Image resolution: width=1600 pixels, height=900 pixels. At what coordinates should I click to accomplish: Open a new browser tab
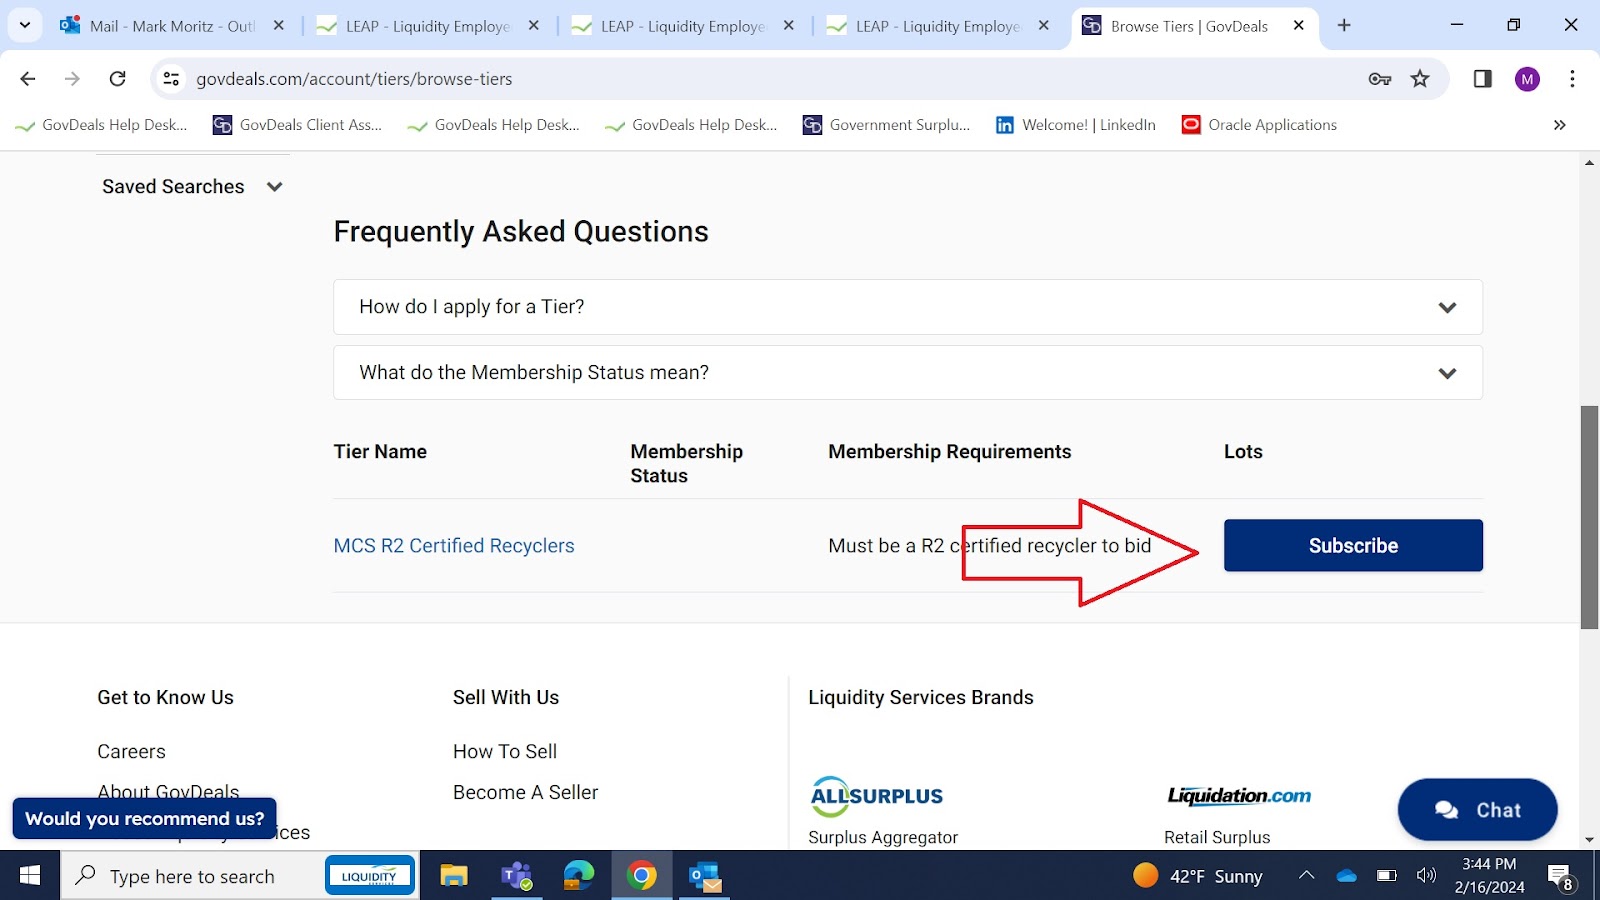point(1344,25)
